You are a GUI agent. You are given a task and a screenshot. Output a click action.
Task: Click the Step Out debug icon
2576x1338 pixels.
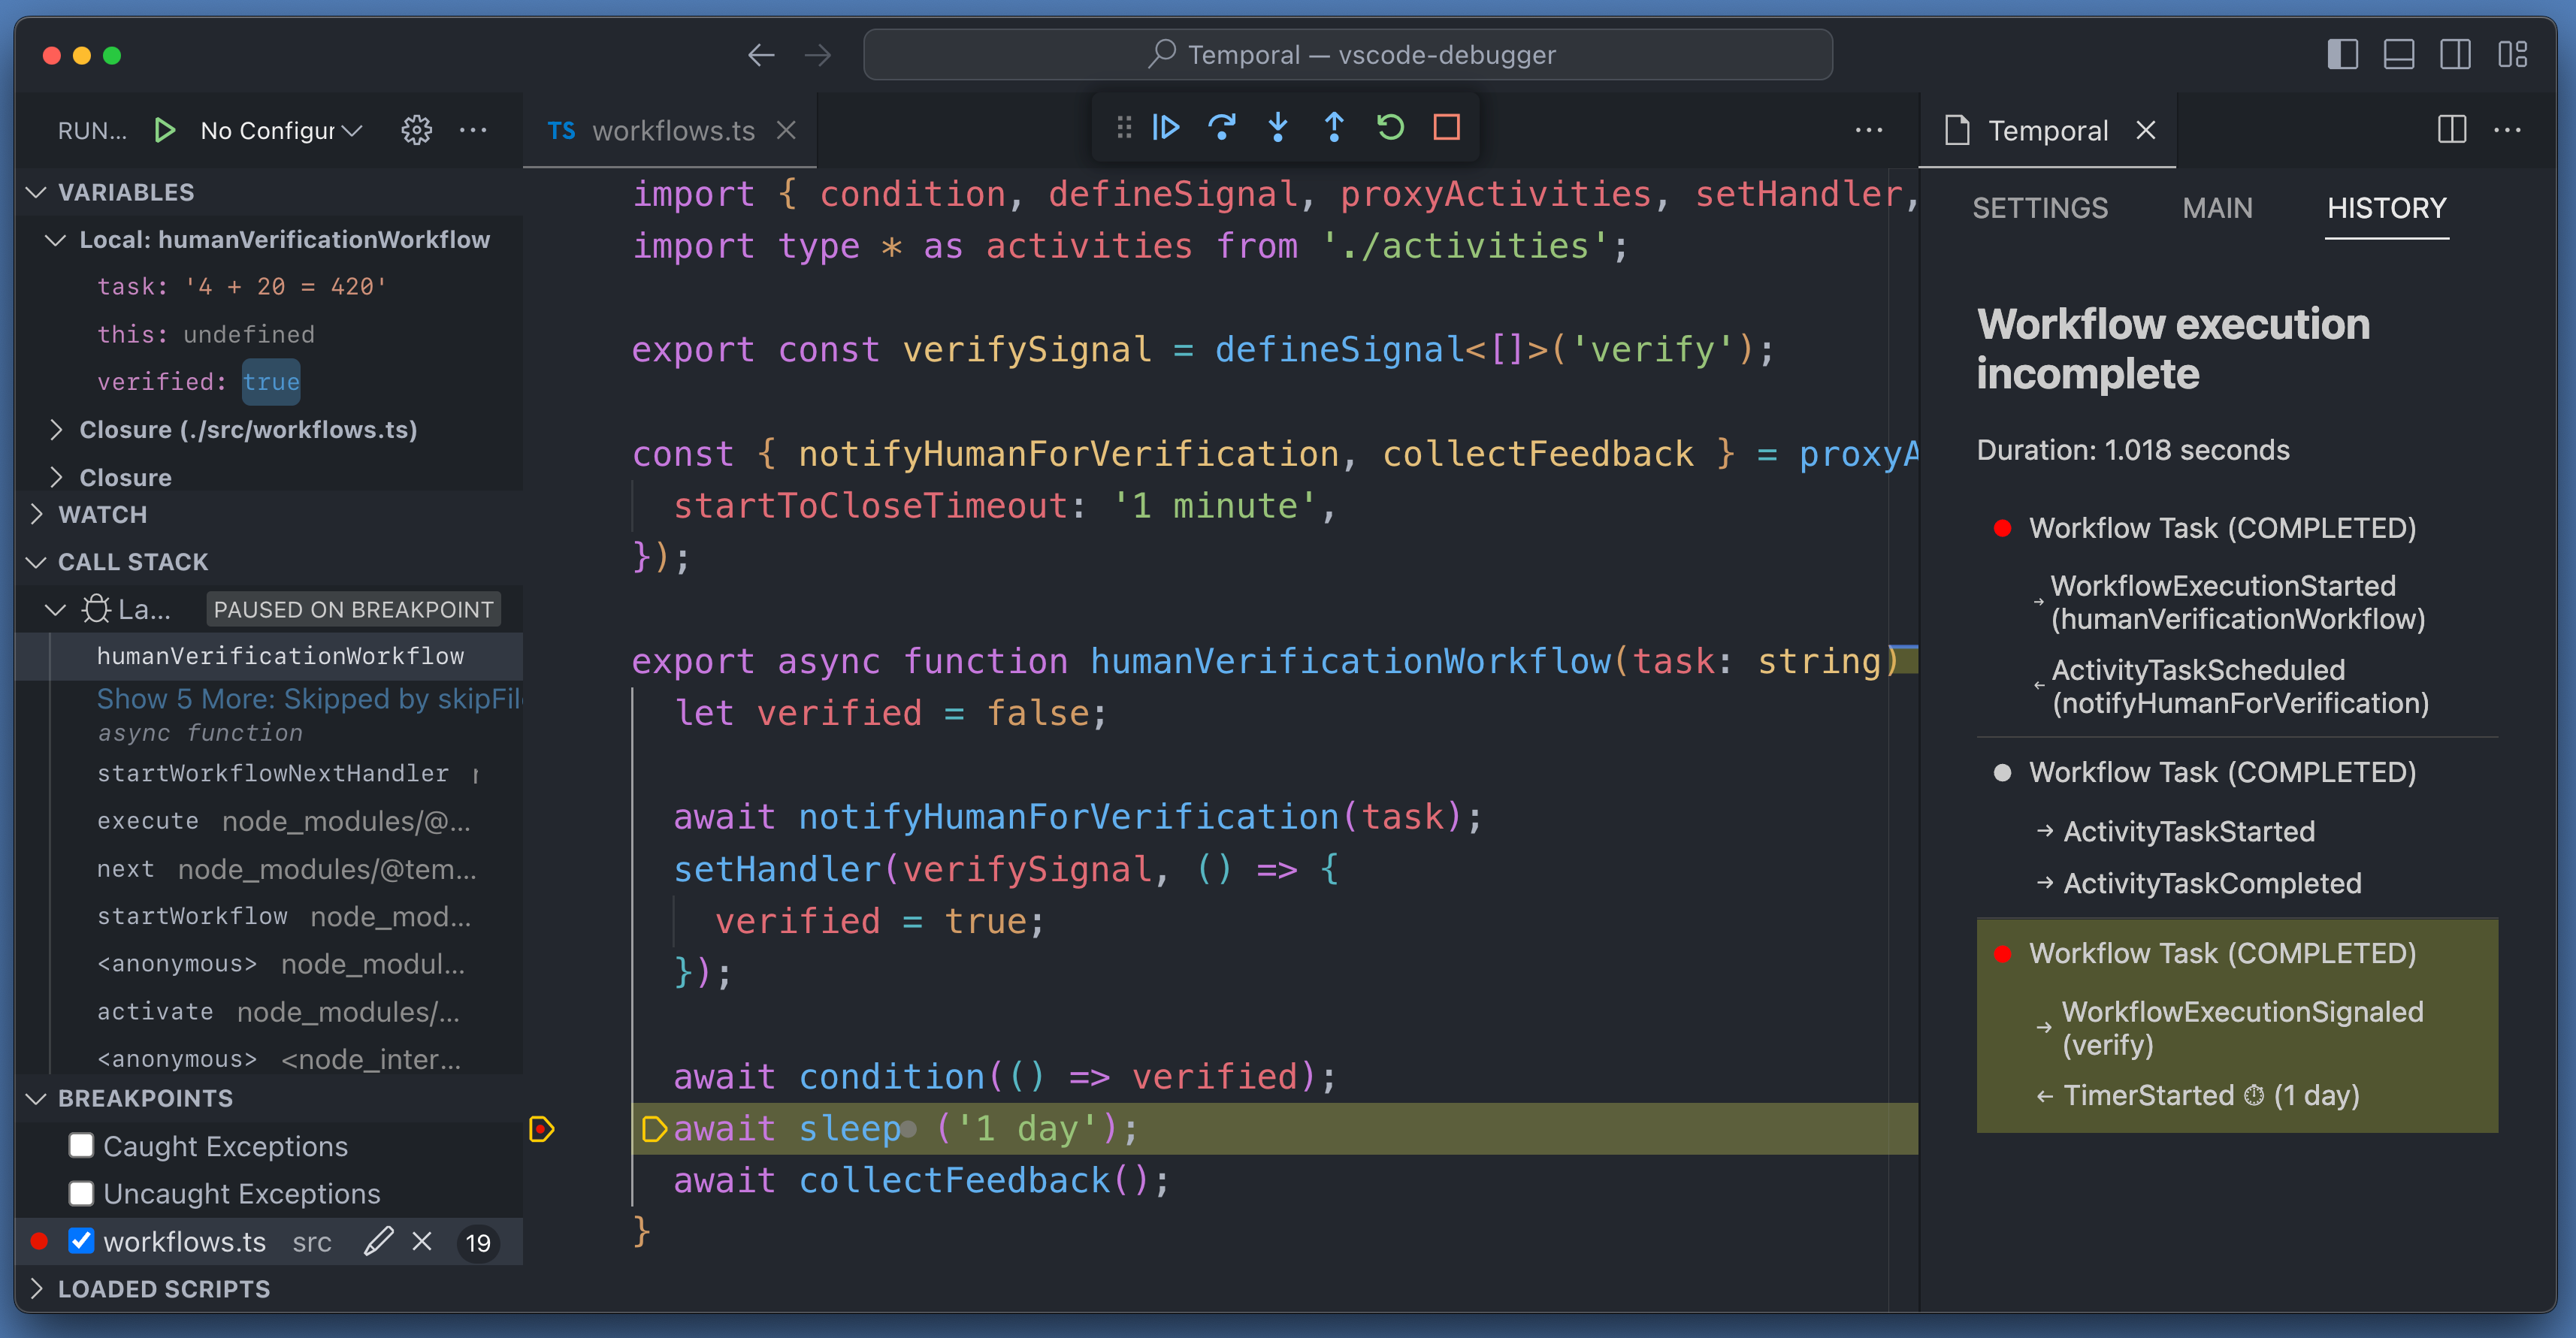(1334, 128)
